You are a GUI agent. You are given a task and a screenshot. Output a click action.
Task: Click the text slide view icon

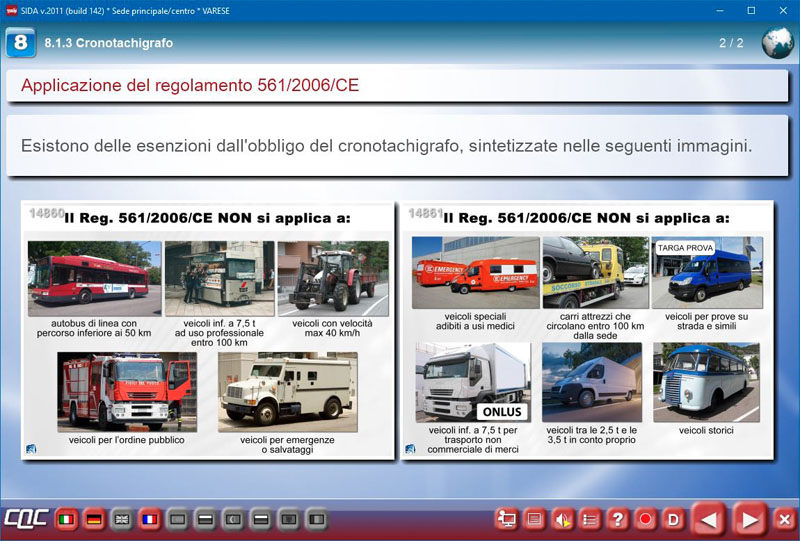pyautogui.click(x=535, y=520)
